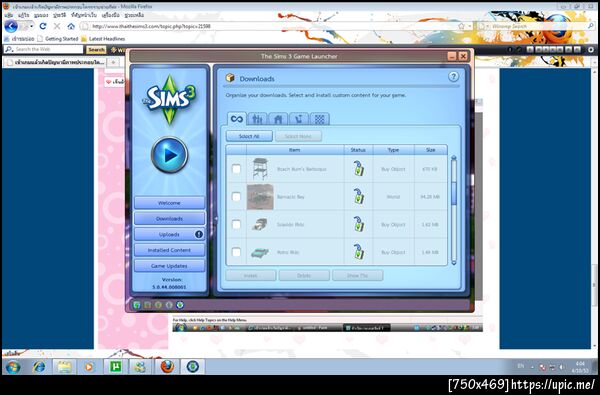This screenshot has height=395, width=600.
Task: Click the Status column header
Action: pyautogui.click(x=358, y=150)
